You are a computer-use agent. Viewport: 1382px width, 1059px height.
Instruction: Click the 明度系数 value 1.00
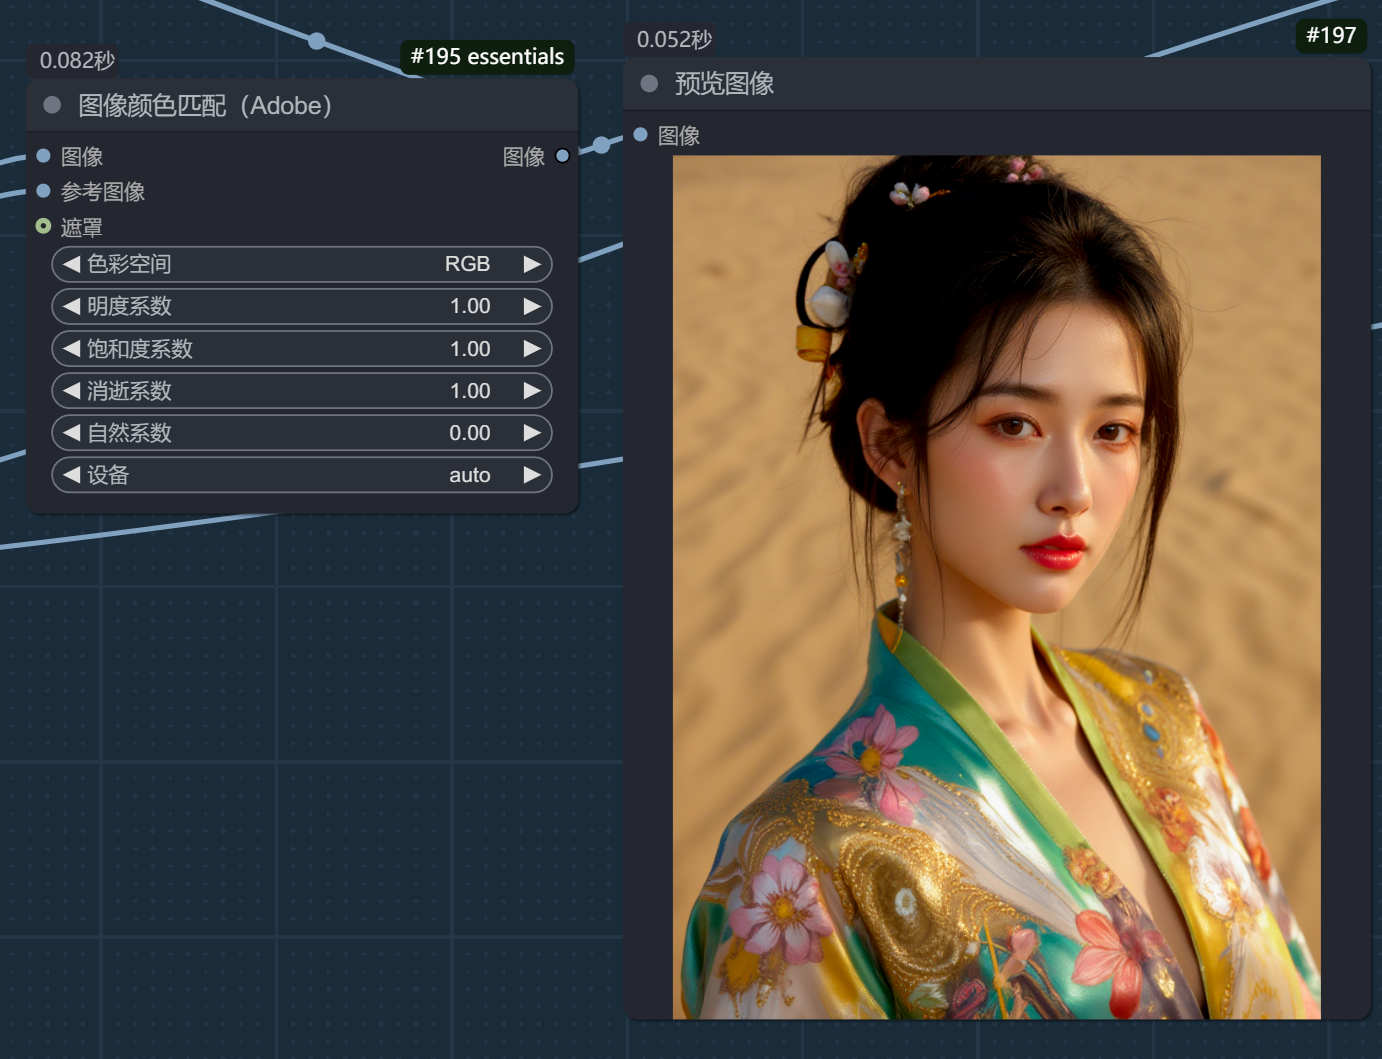coord(470,306)
